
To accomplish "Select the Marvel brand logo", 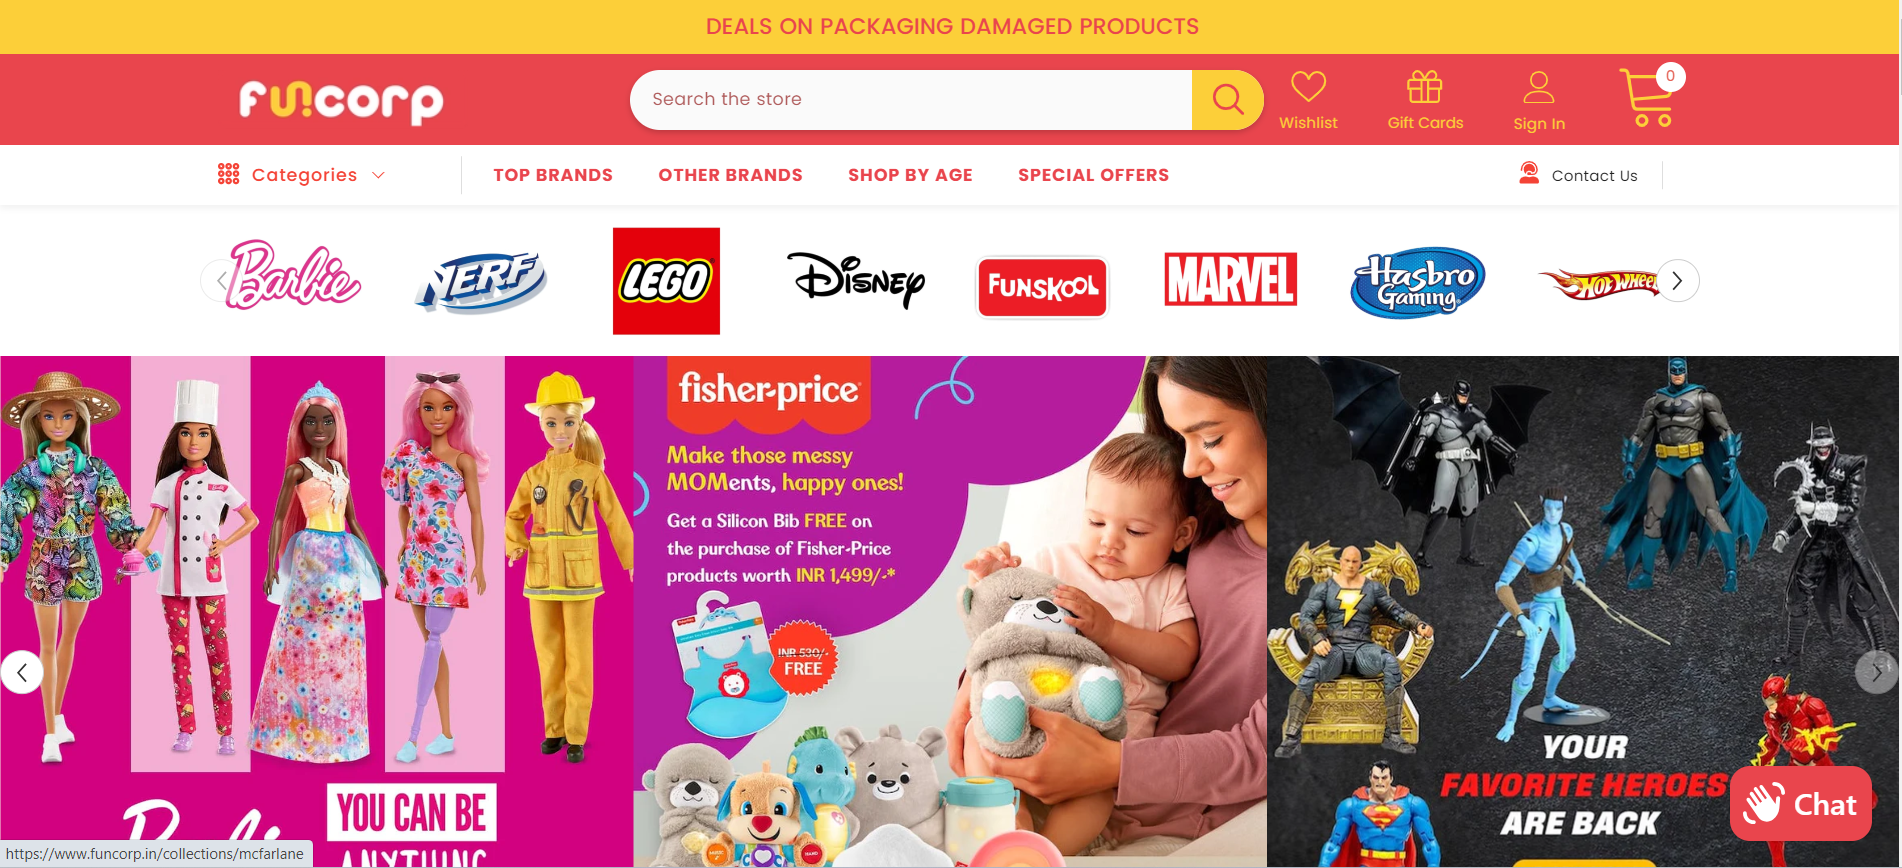I will click(x=1230, y=279).
